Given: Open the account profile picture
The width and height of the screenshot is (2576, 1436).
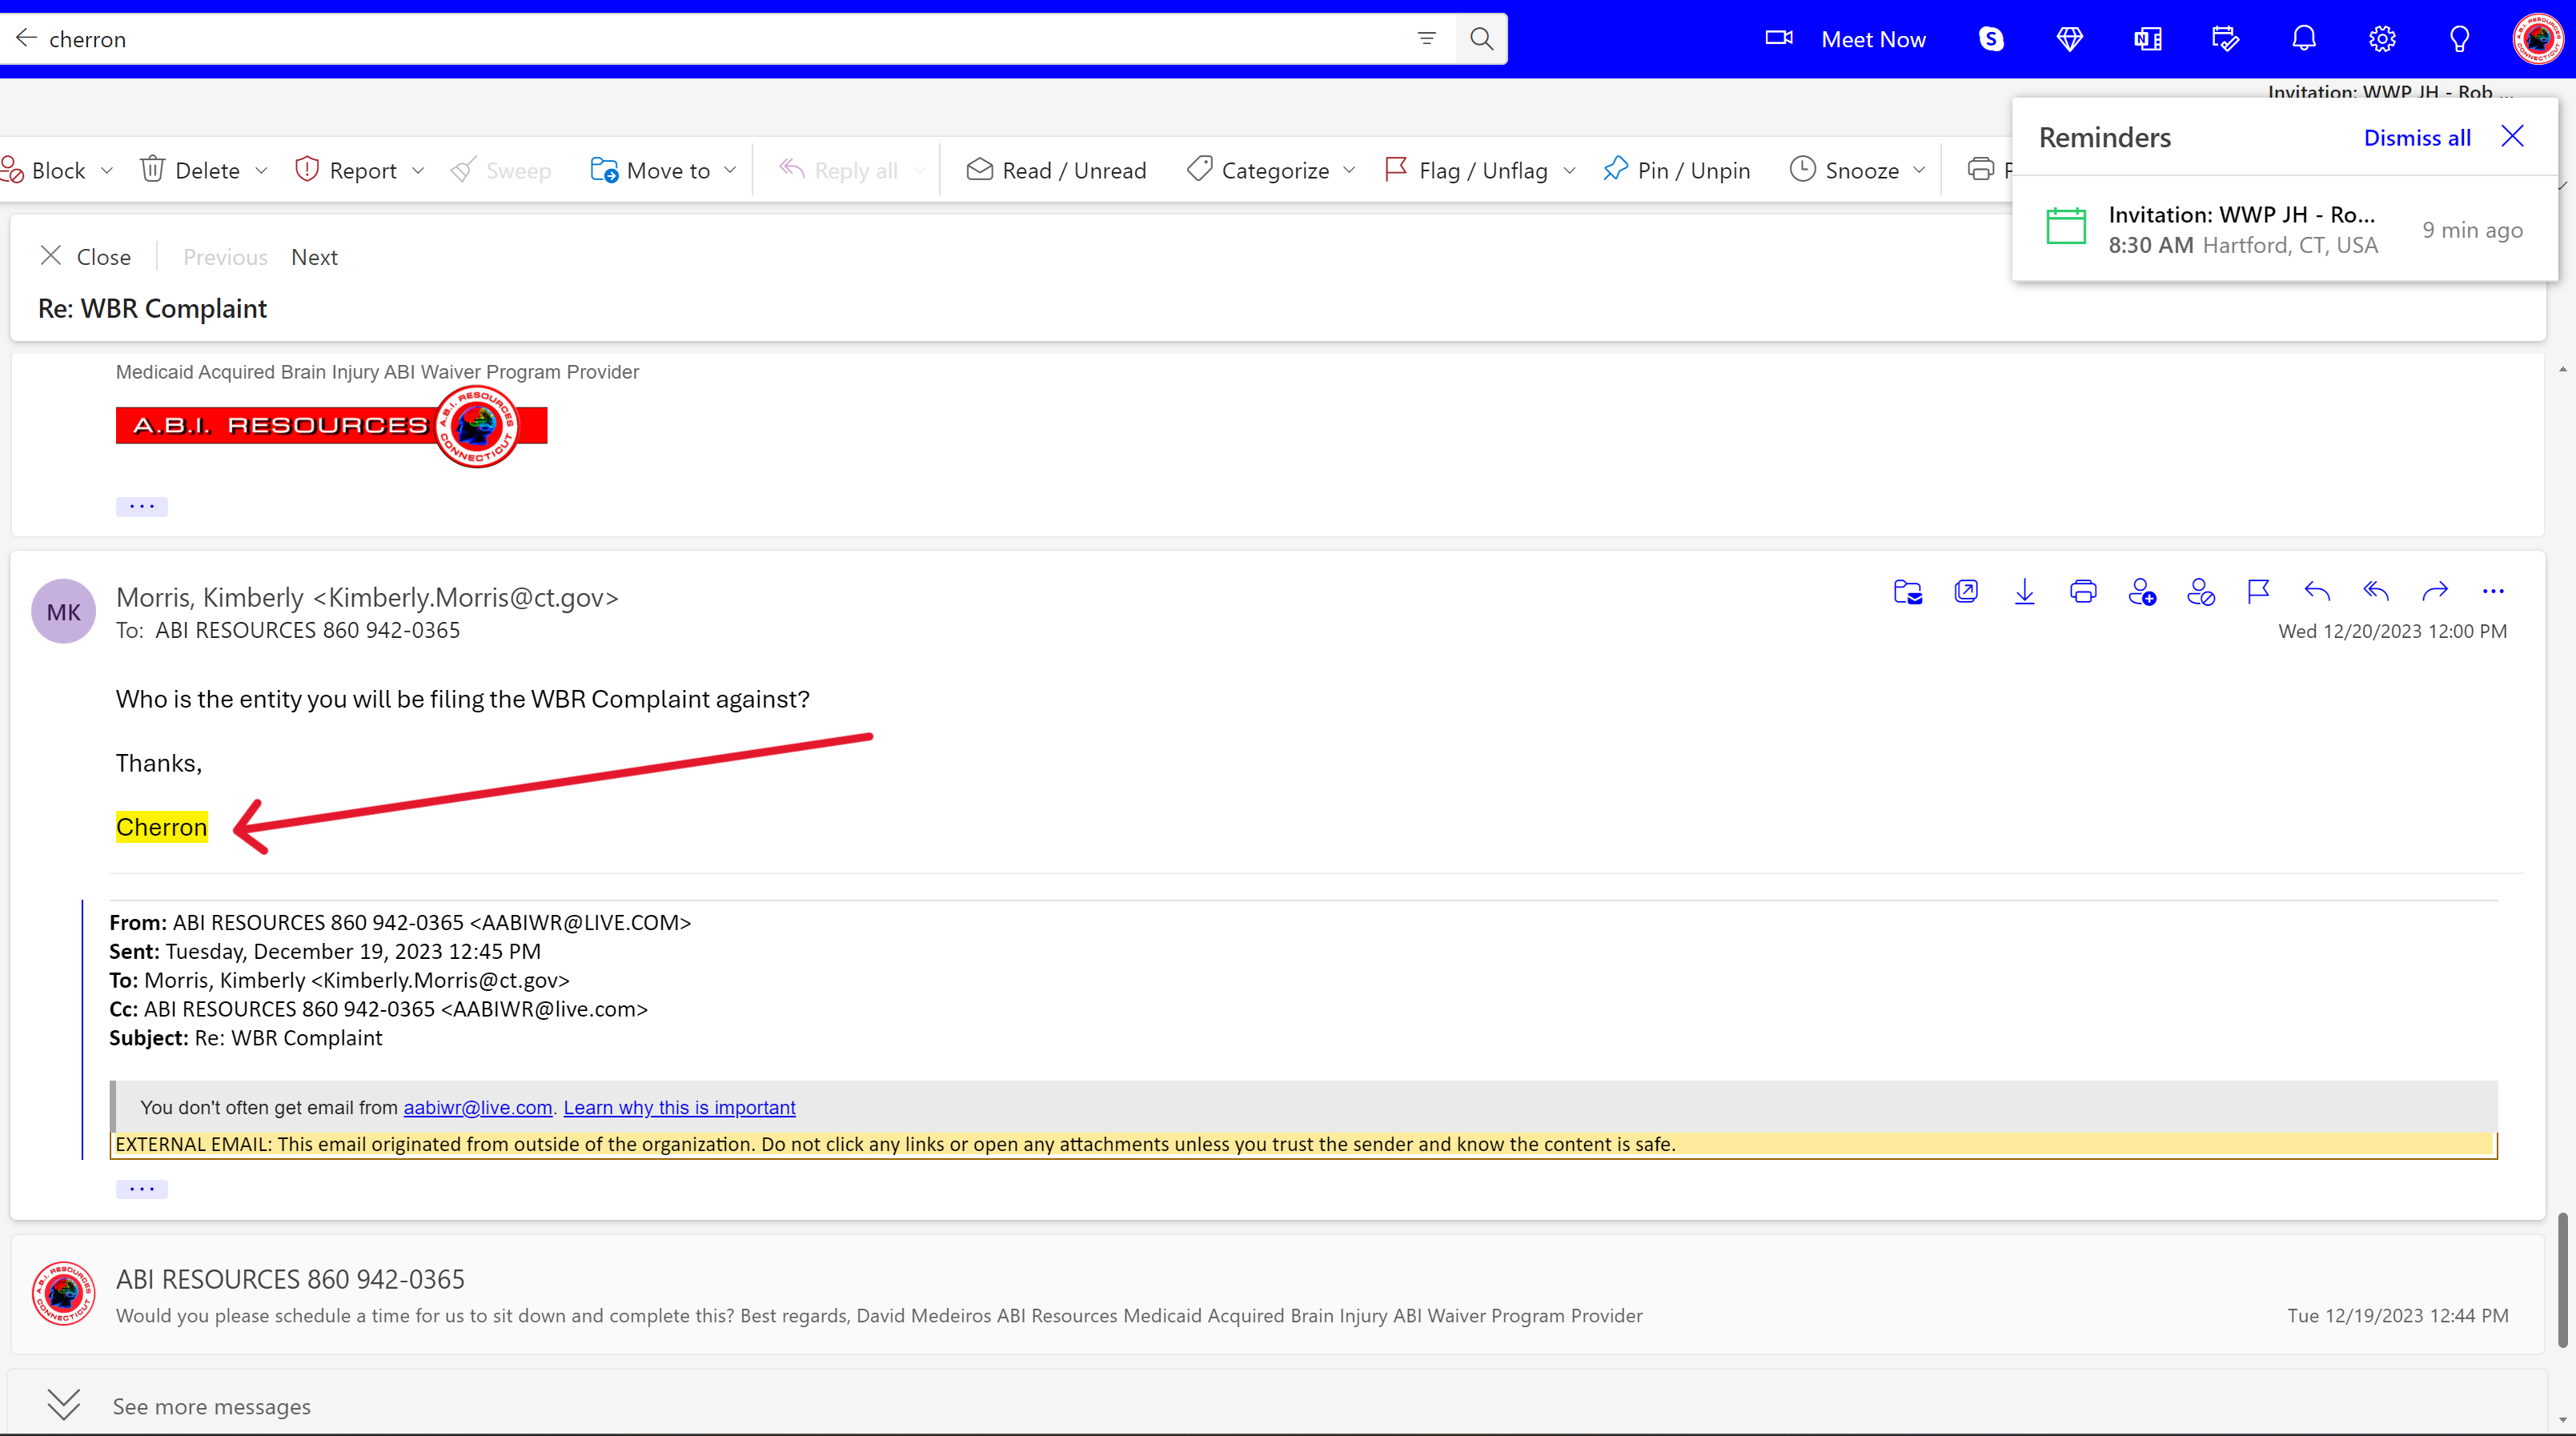Looking at the screenshot, I should [2538, 39].
